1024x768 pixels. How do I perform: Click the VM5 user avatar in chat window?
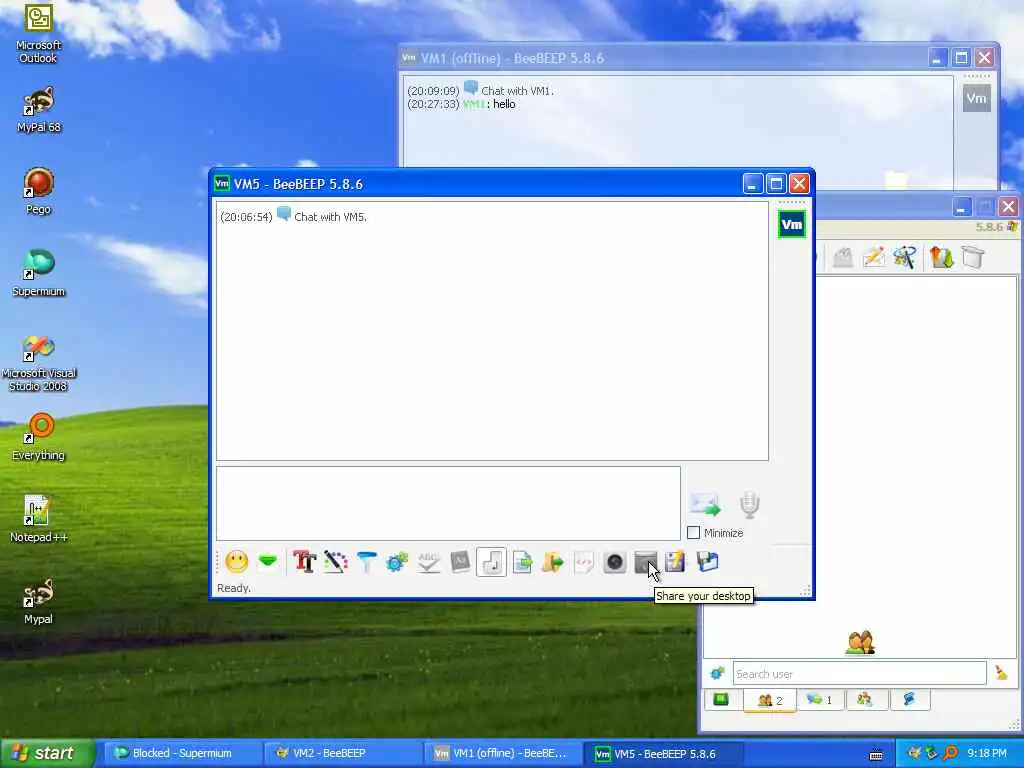[x=792, y=225]
